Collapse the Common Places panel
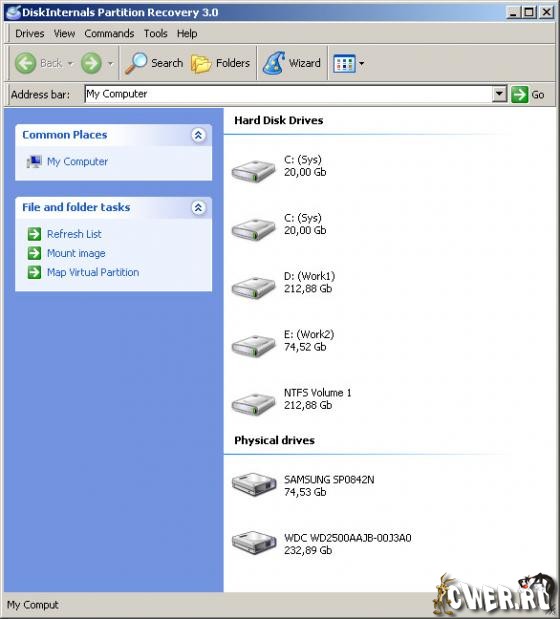The width and height of the screenshot is (560, 619). 199,135
